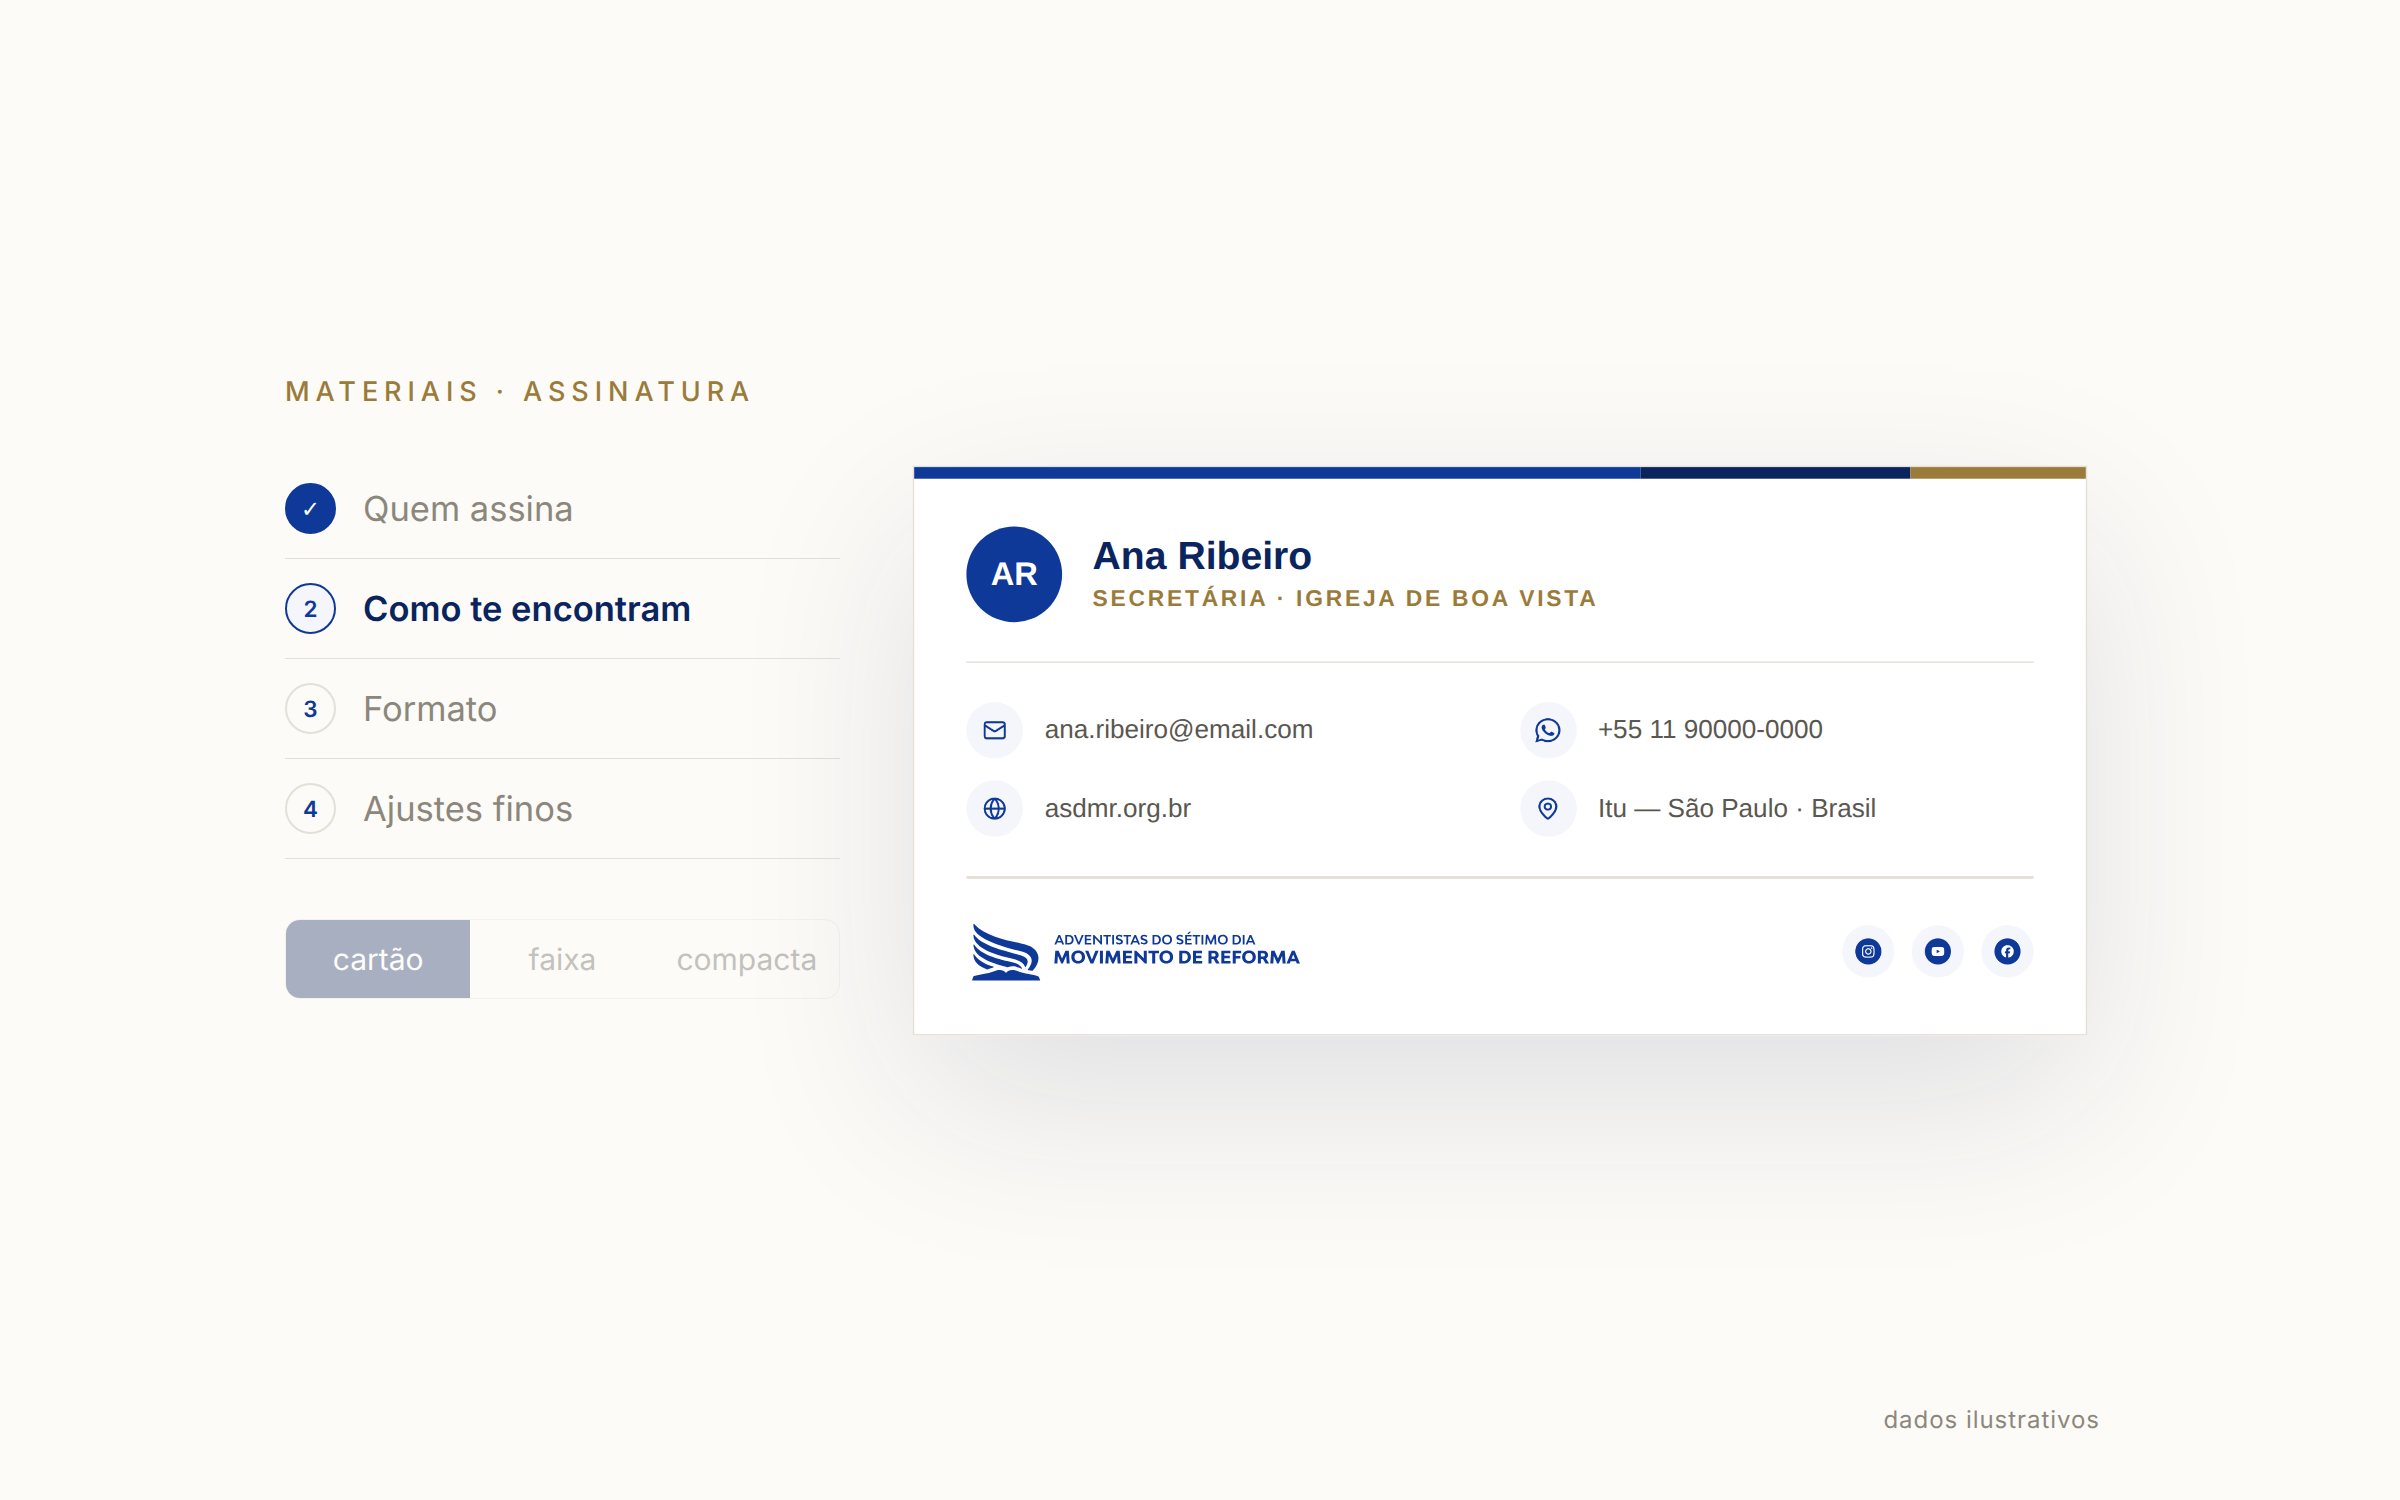
Task: Click the Itu — São Paulo · Brasil address
Action: pos(1737,808)
